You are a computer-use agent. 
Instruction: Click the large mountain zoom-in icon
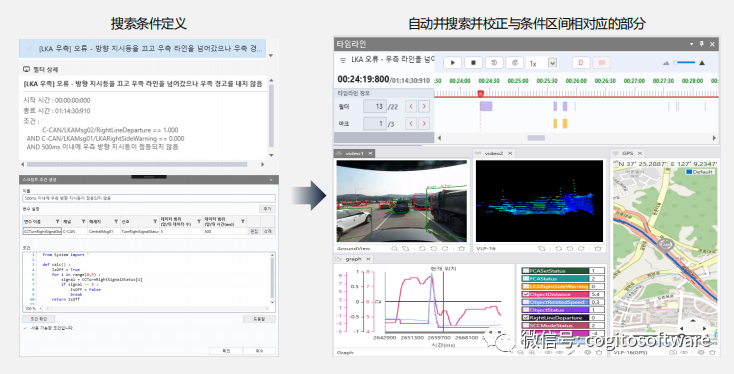[x=702, y=63]
